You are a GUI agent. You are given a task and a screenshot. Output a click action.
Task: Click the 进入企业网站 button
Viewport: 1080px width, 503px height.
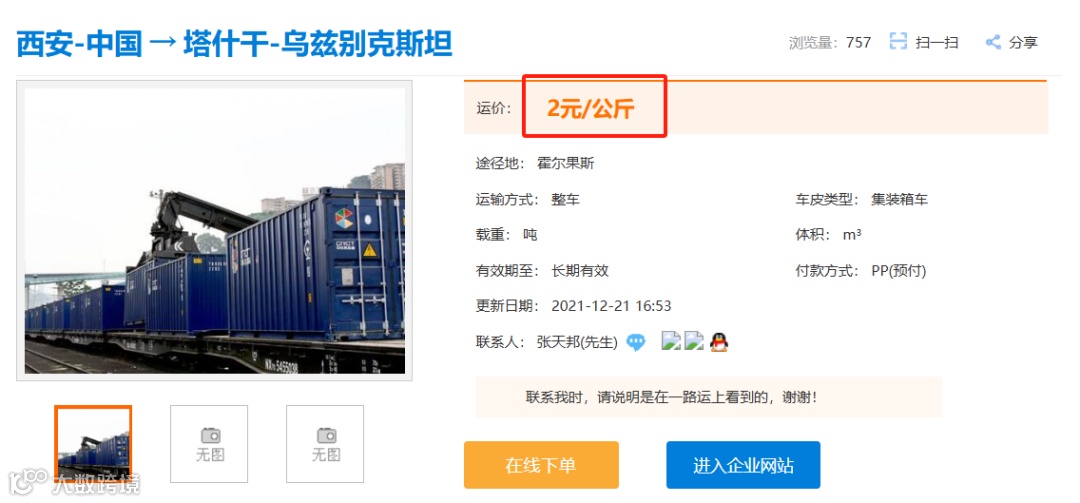tap(743, 465)
